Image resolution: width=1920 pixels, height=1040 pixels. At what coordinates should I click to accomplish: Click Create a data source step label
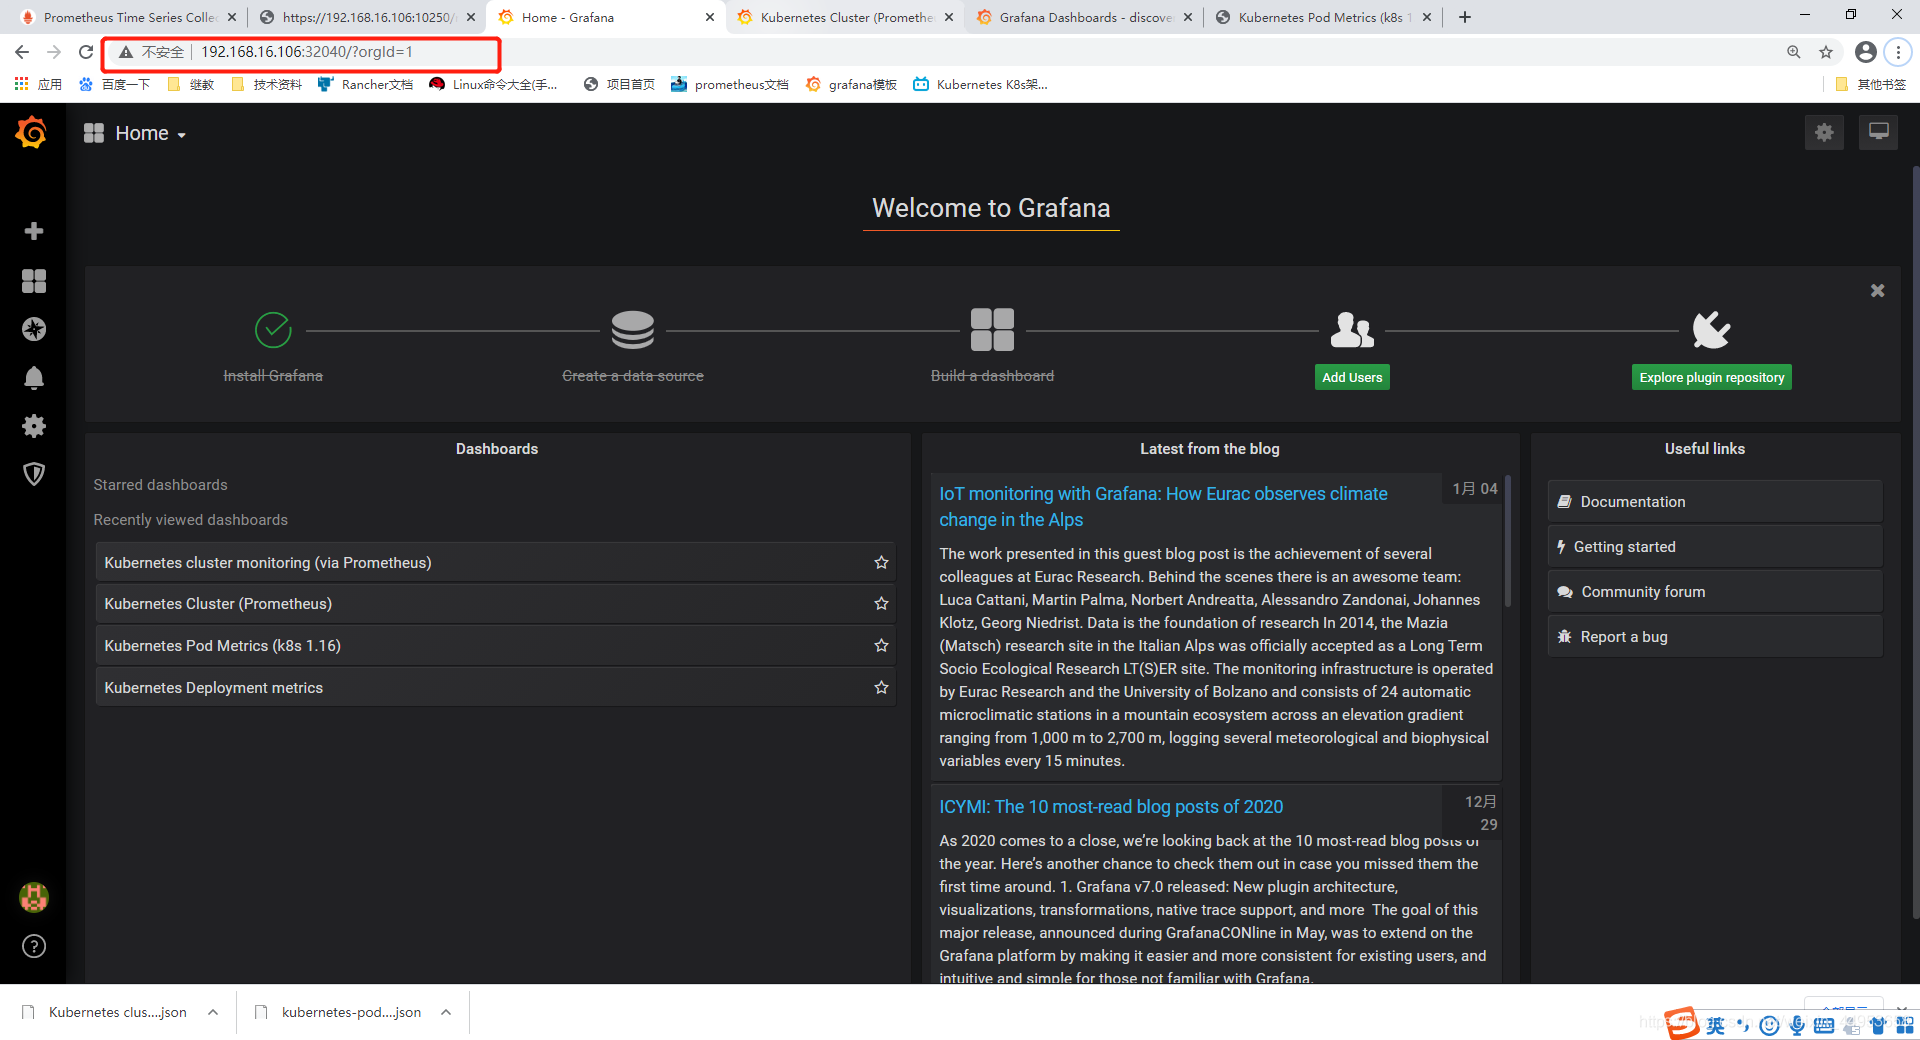(633, 376)
